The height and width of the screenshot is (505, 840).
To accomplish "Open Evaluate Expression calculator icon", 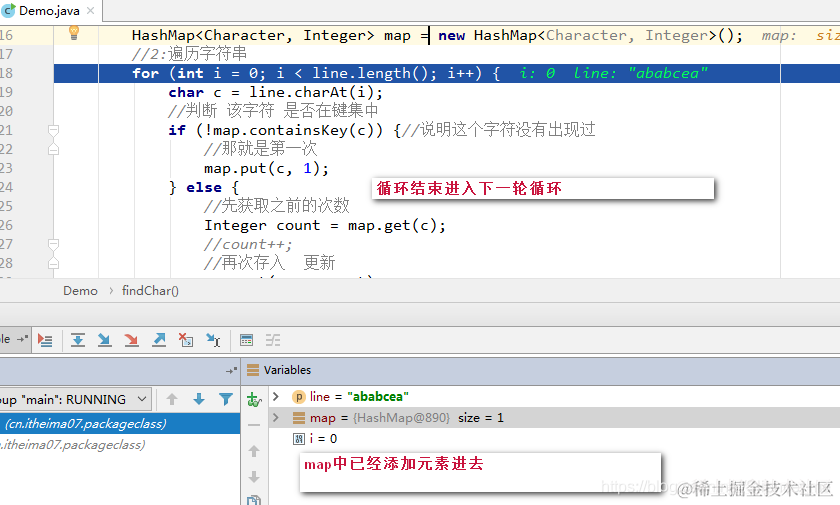I will click(246, 340).
